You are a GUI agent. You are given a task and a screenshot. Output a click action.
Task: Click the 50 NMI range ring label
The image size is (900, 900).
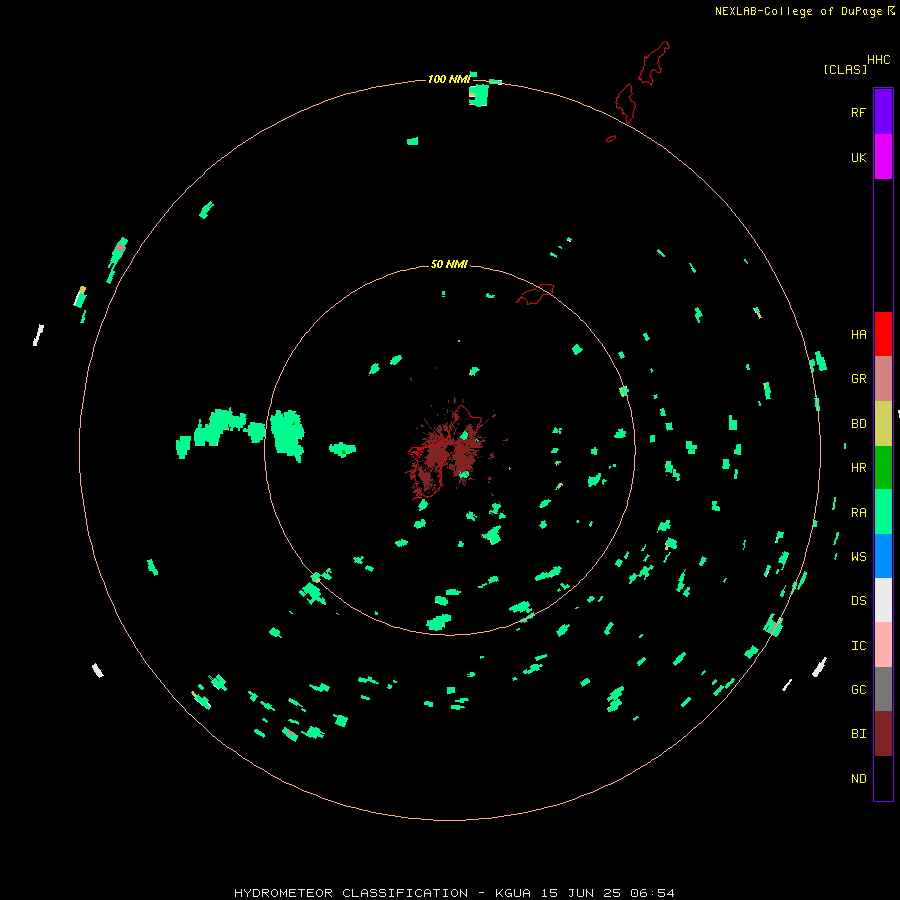(449, 264)
